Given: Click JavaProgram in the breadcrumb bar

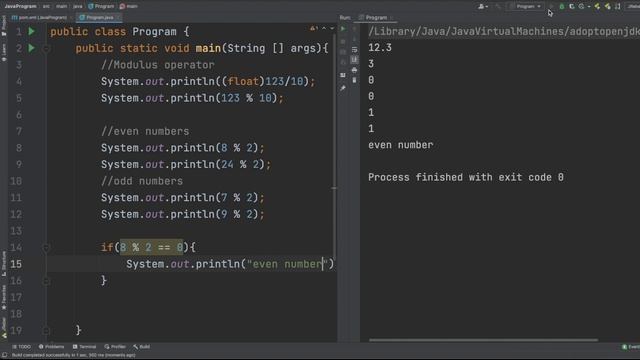Looking at the screenshot, I should [20, 6].
